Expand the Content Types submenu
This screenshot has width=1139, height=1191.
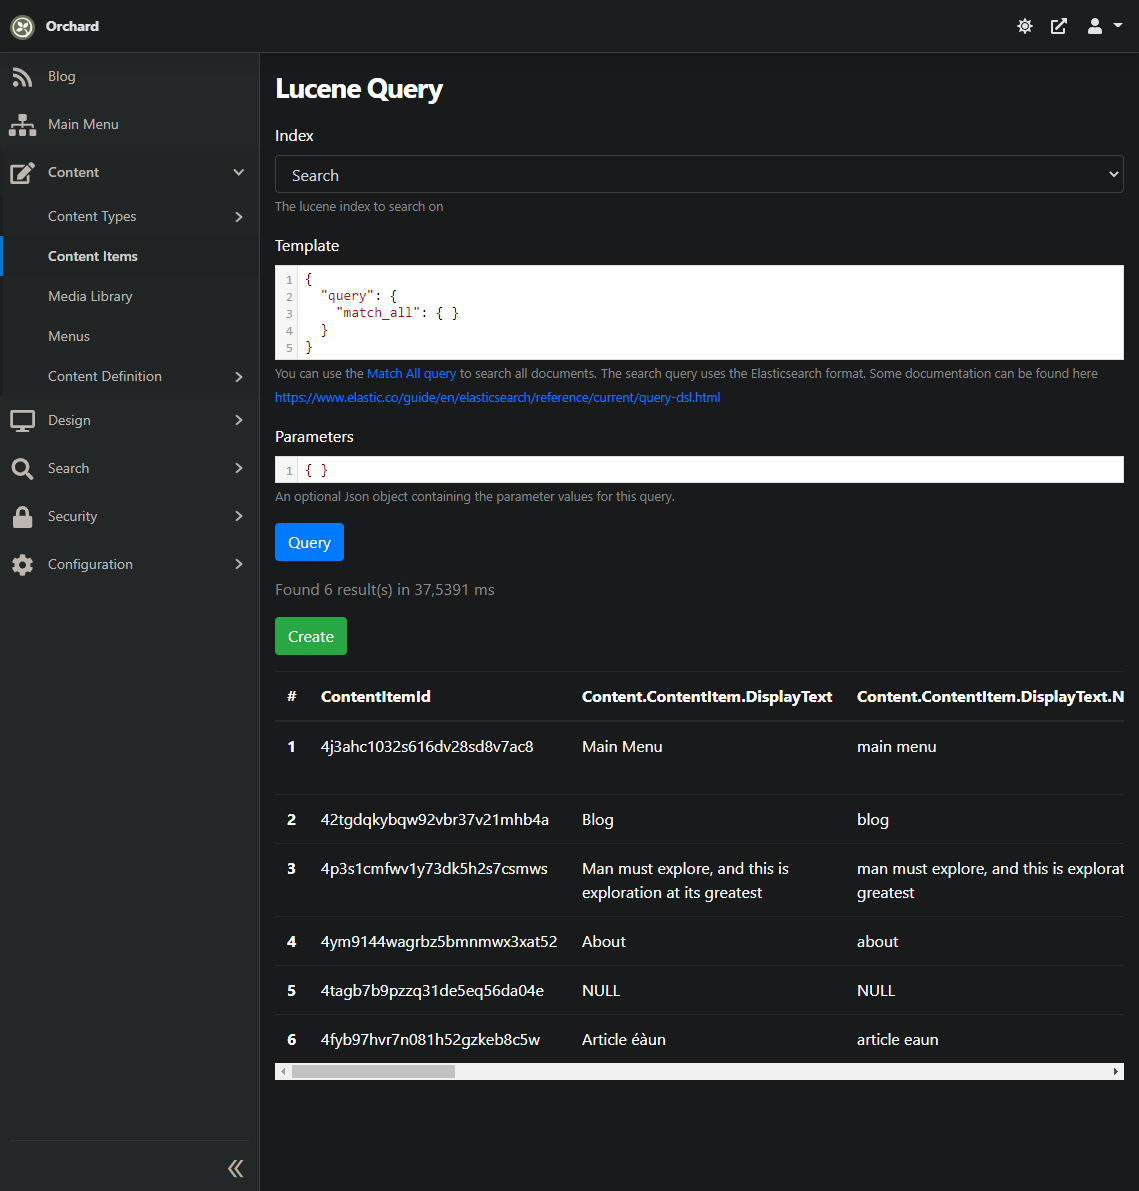tap(238, 216)
